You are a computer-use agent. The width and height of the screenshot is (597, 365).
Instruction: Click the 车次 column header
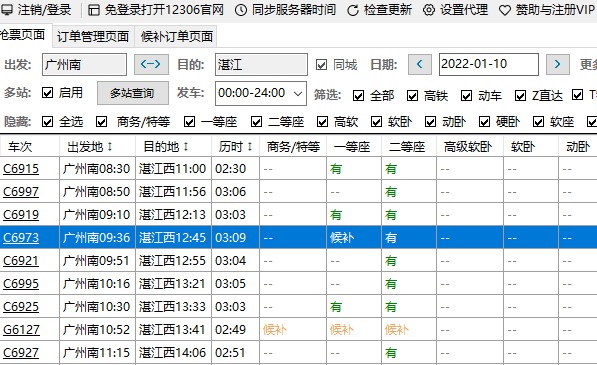[29, 147]
